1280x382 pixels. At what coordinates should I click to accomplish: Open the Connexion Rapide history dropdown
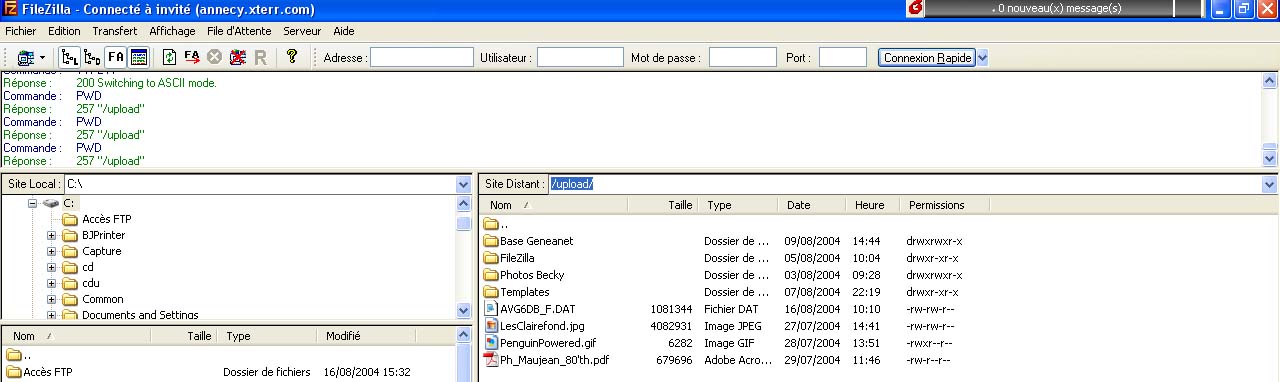pyautogui.click(x=983, y=58)
